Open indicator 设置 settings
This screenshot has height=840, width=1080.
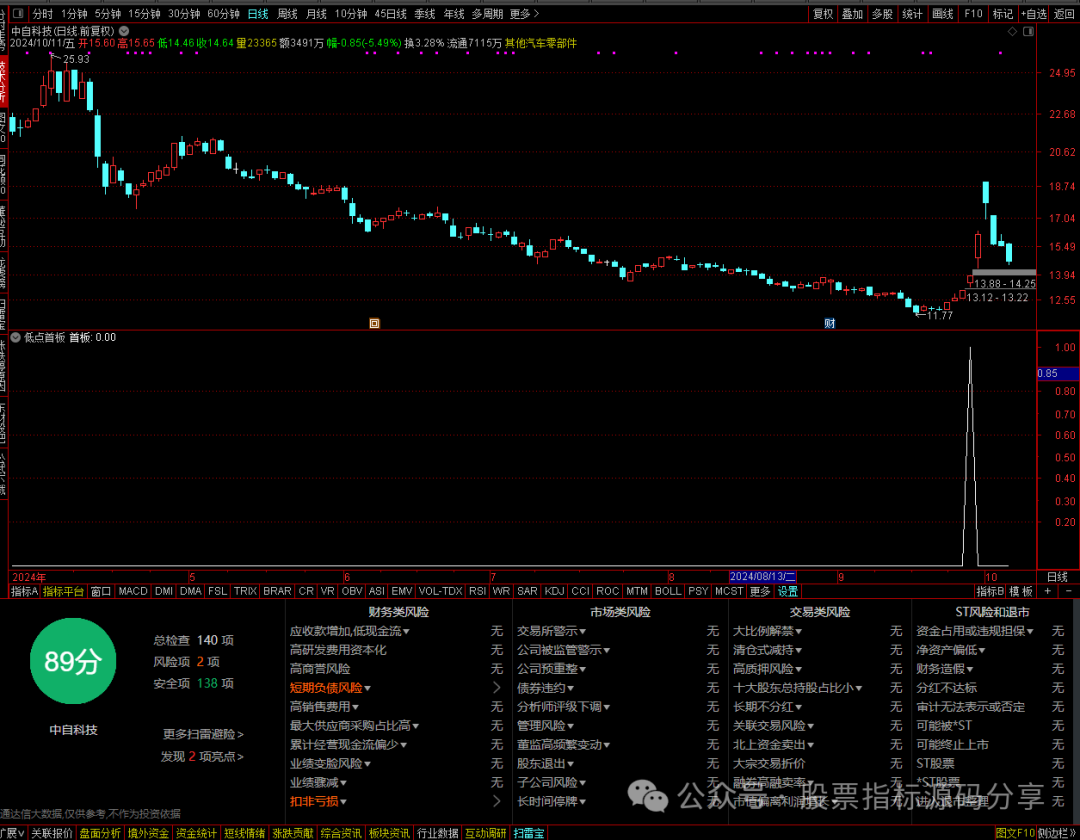787,591
